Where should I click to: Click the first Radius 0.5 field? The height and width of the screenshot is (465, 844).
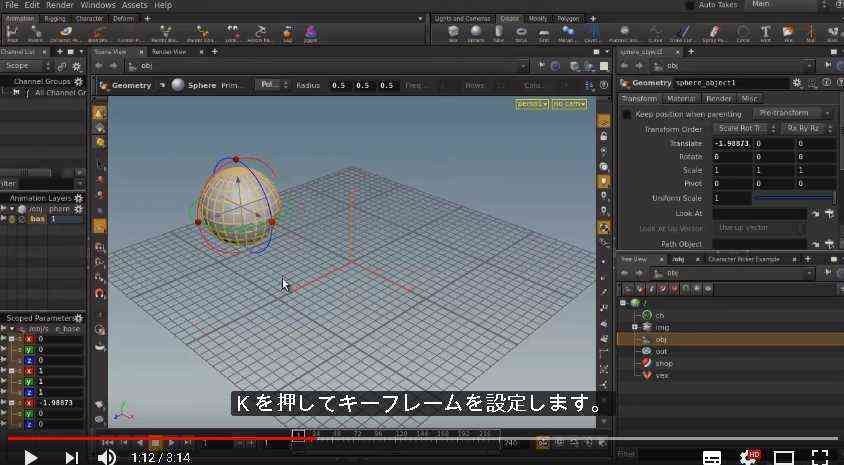point(338,85)
